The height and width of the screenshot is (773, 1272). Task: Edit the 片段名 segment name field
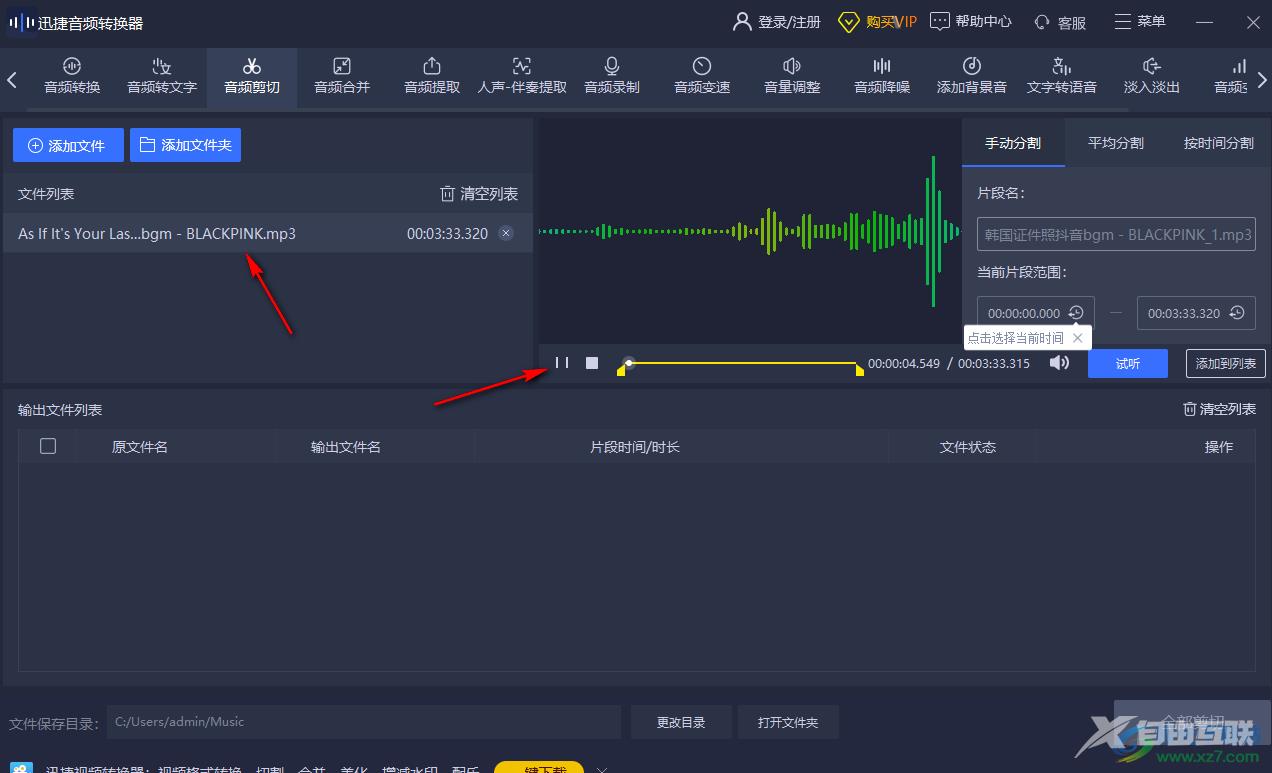(1116, 235)
